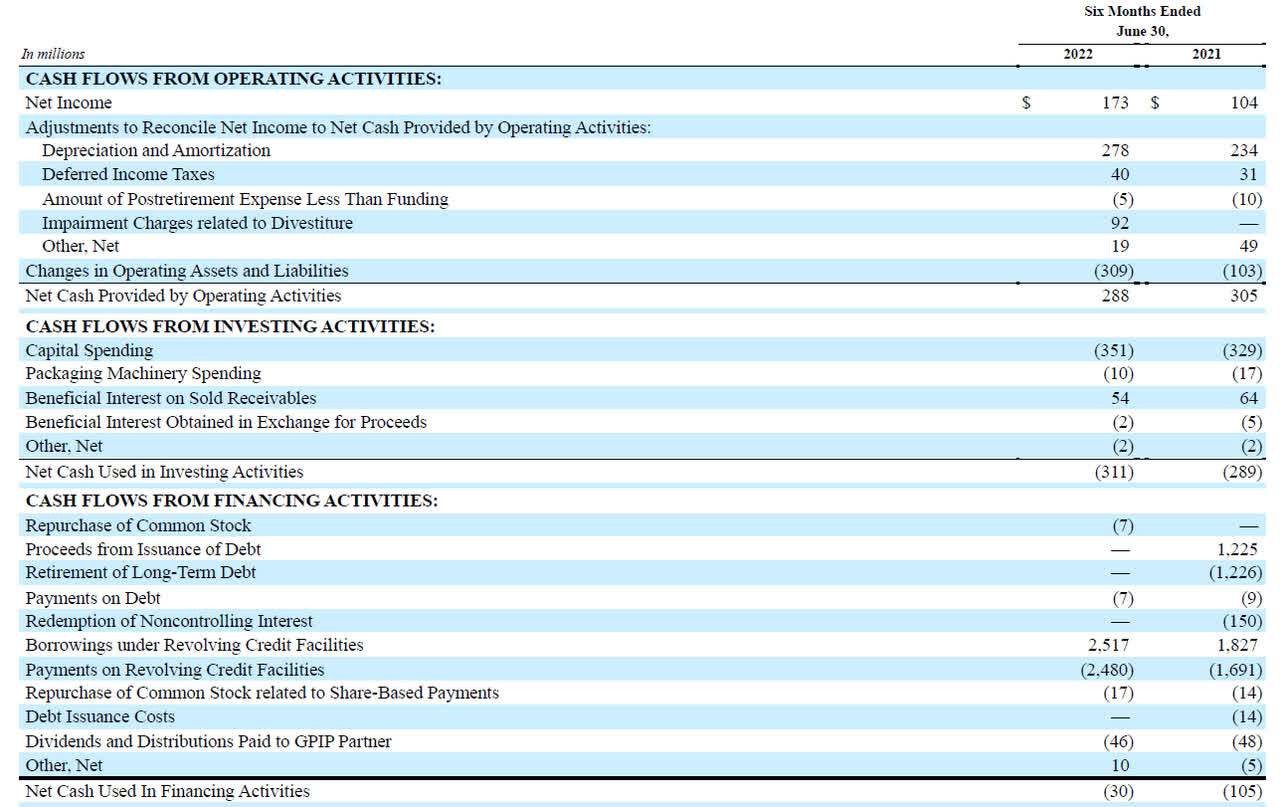The height and width of the screenshot is (807, 1280).
Task: Select 'CASH FLOWS FROM INVESTING ACTIVITIES:' heading
Action: 230,327
